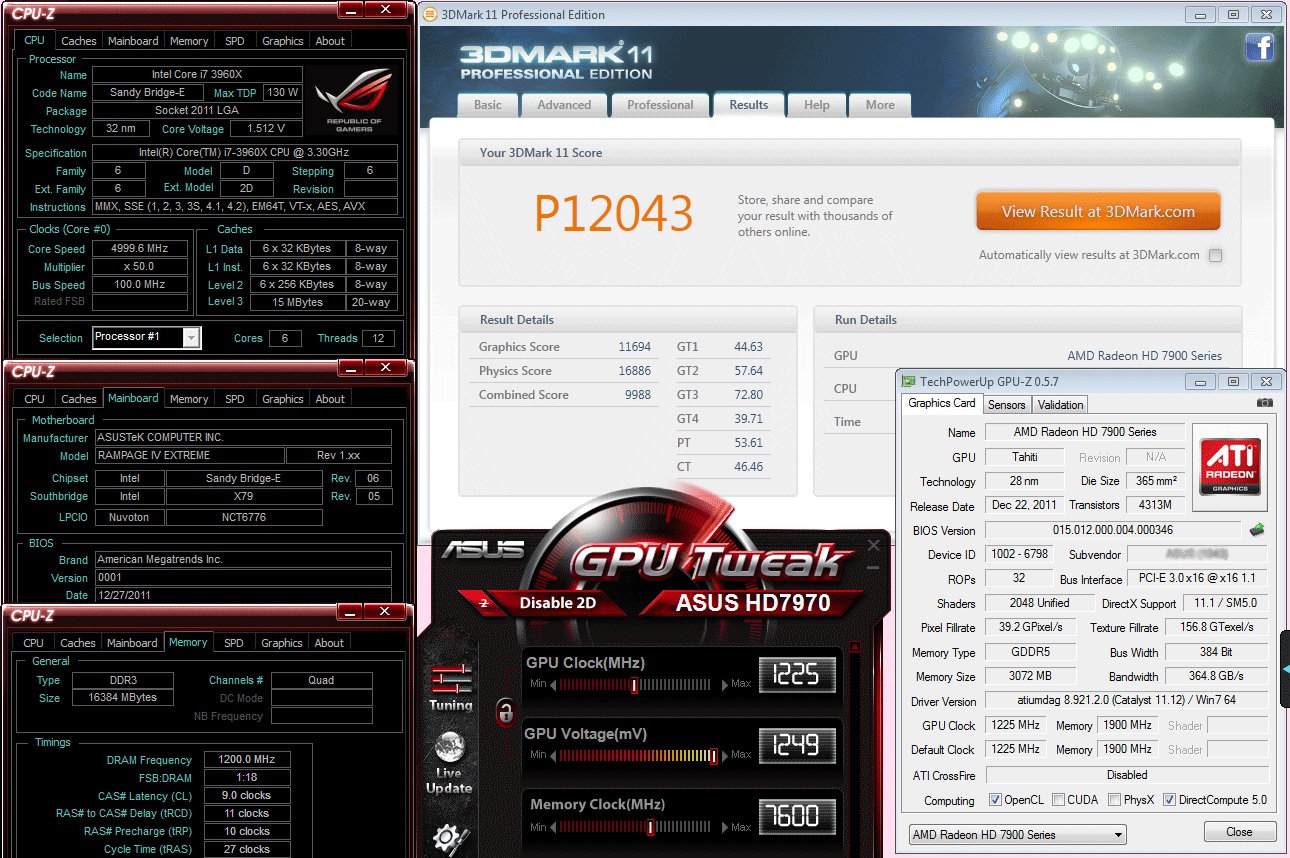Viewport: 1290px width, 858px height.
Task: Toggle the padlock linking clock and voltage
Action: tap(506, 713)
